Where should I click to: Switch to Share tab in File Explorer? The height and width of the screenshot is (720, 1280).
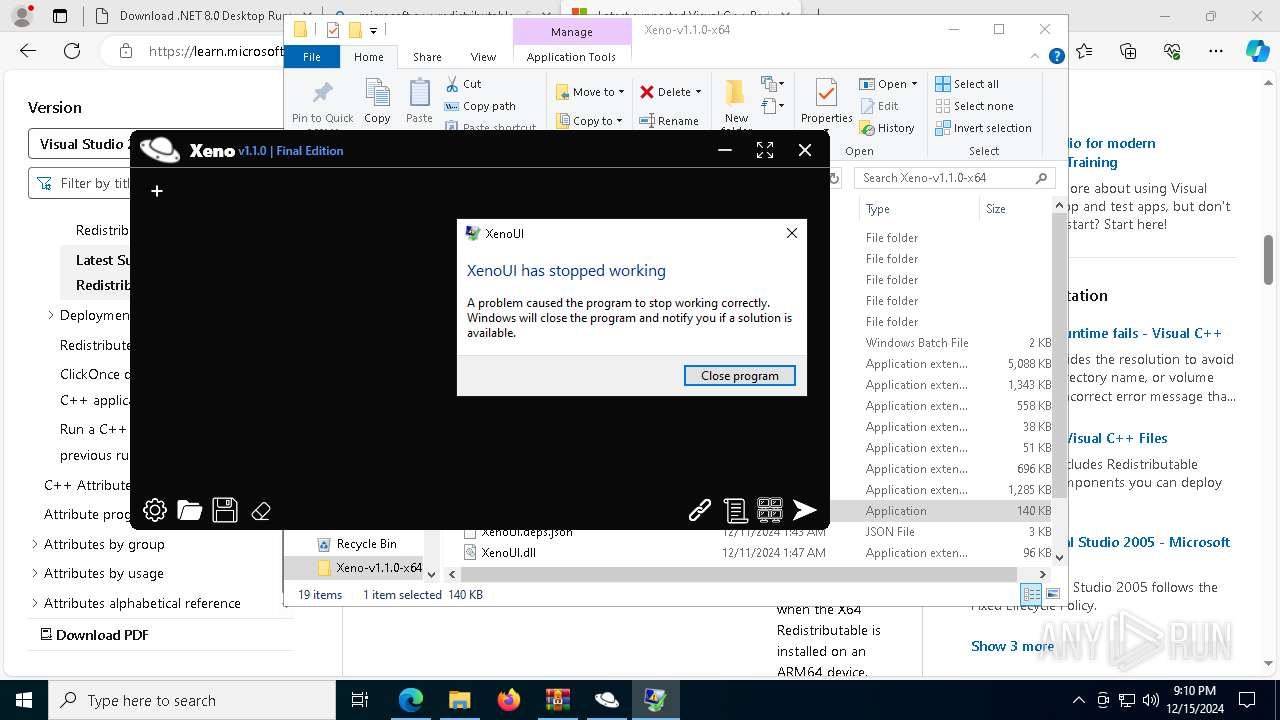click(427, 57)
